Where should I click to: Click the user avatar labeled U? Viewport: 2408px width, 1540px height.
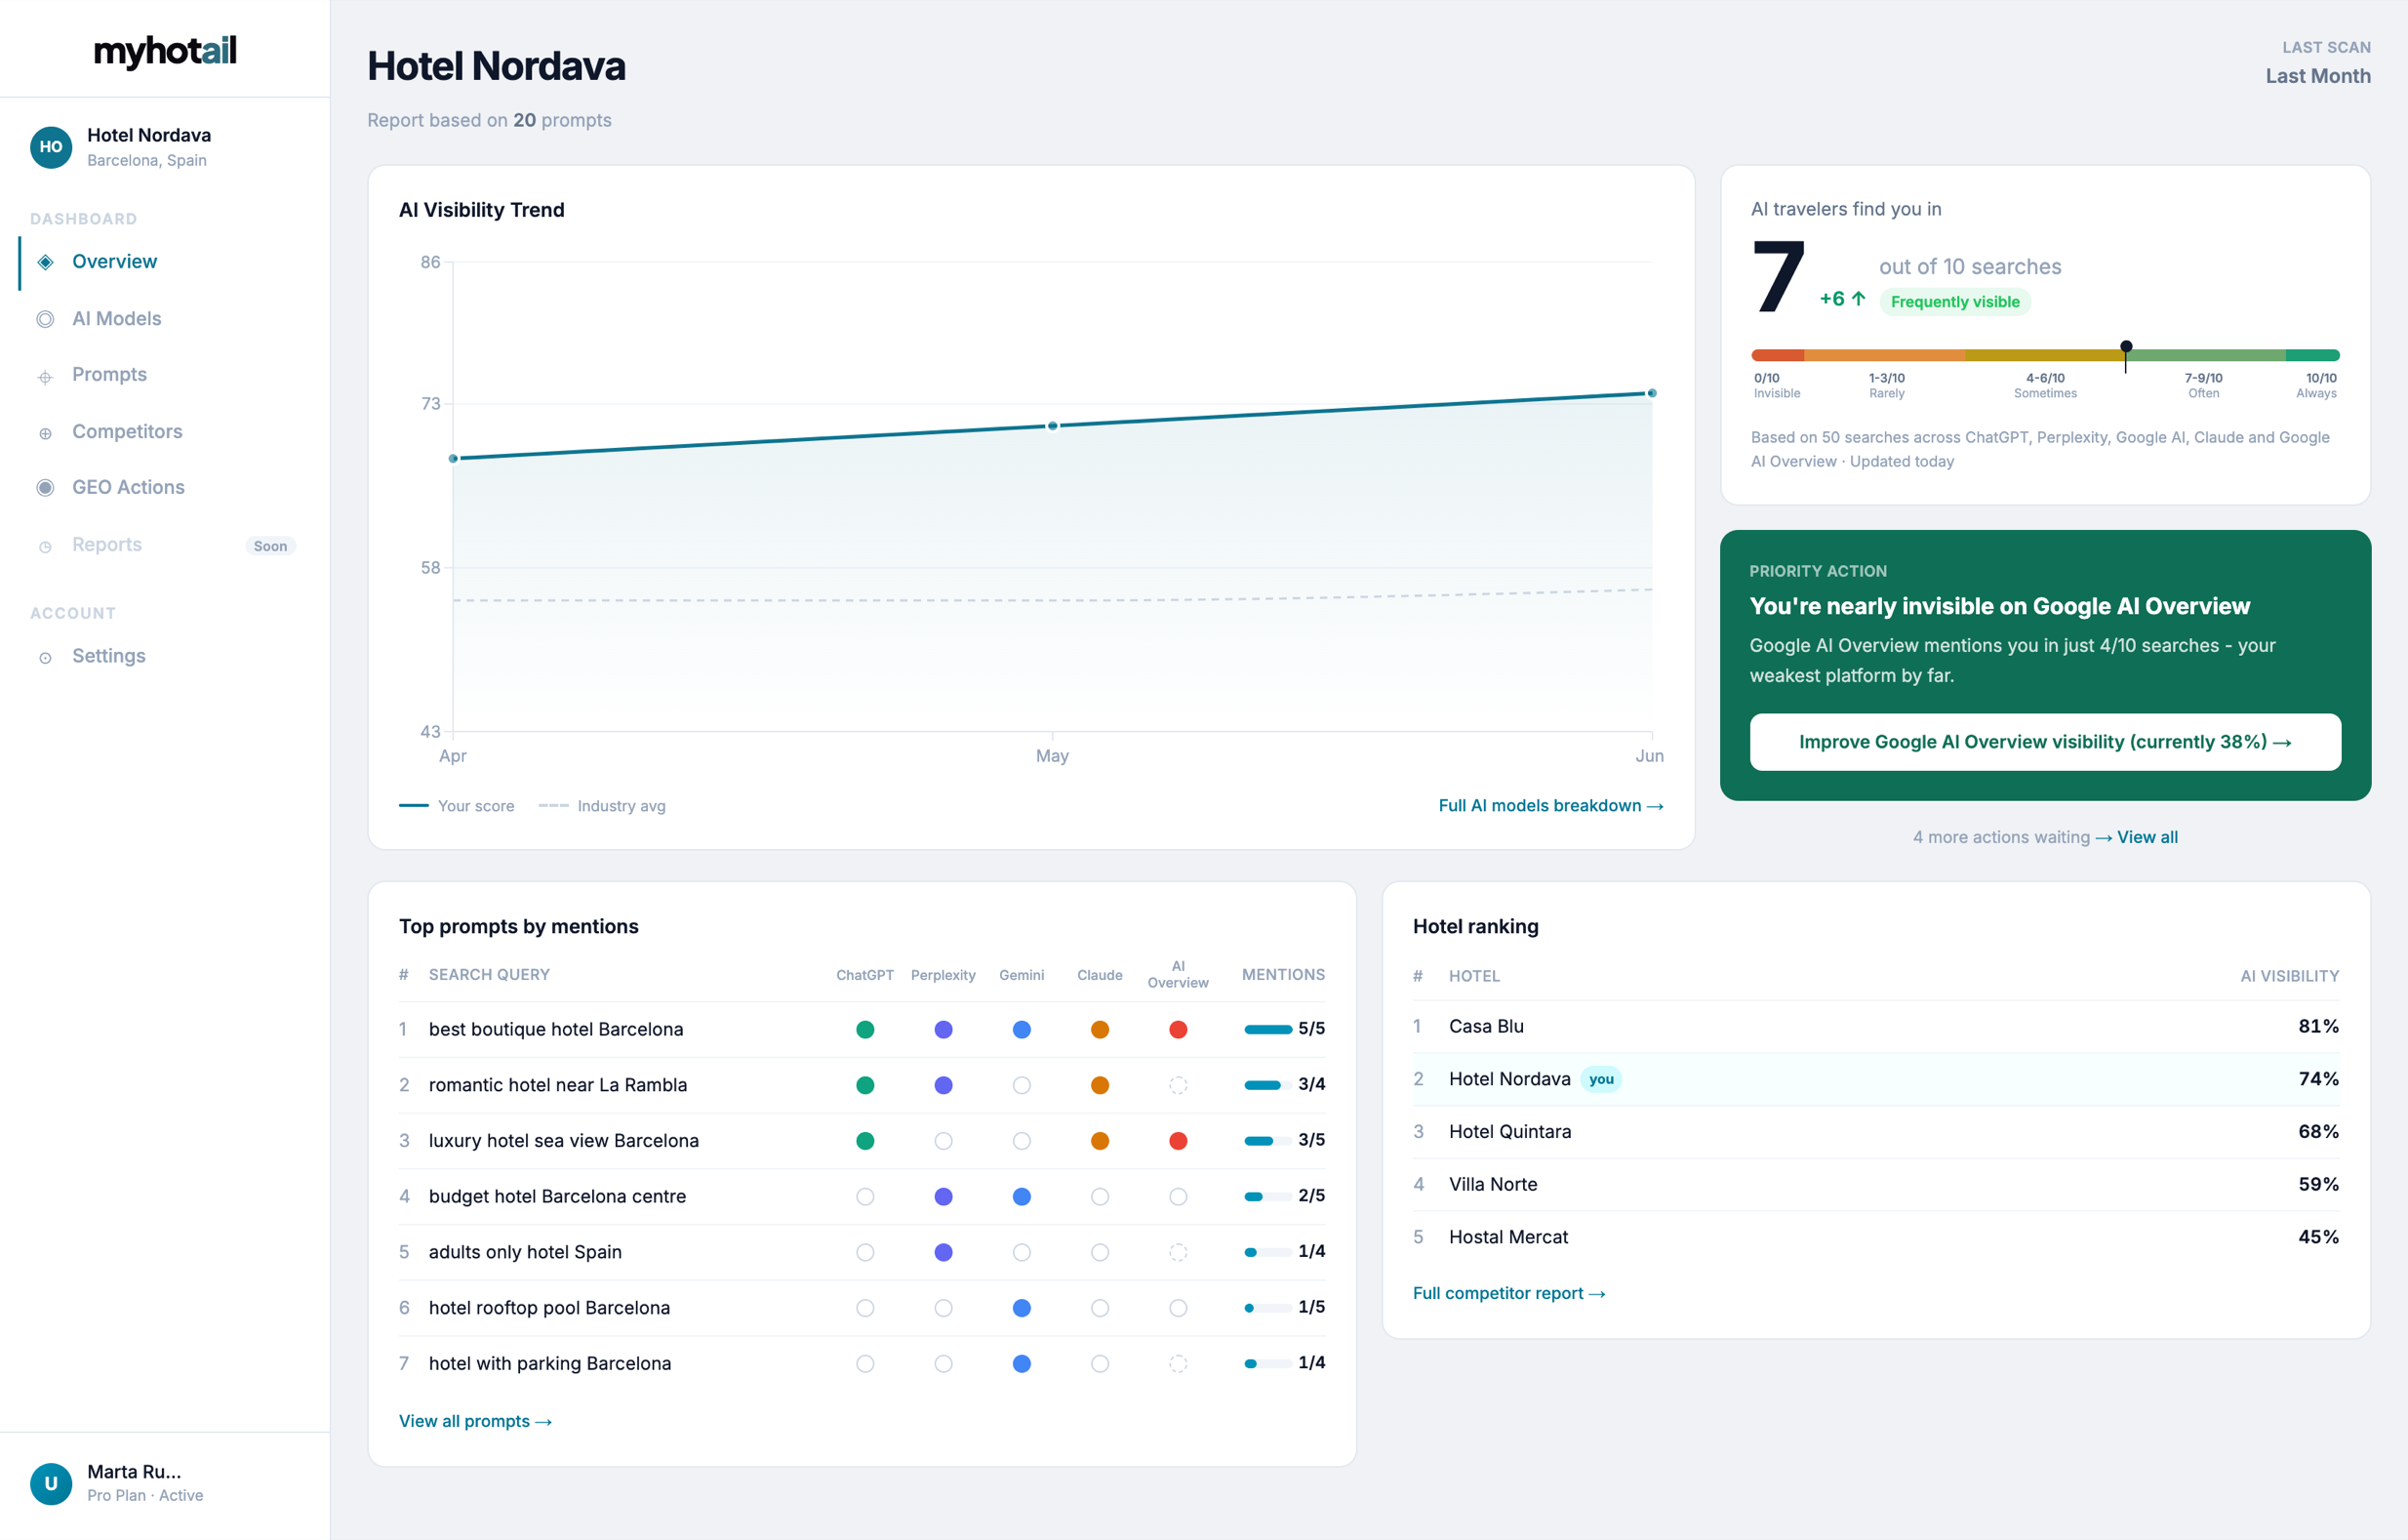pyautogui.click(x=51, y=1483)
